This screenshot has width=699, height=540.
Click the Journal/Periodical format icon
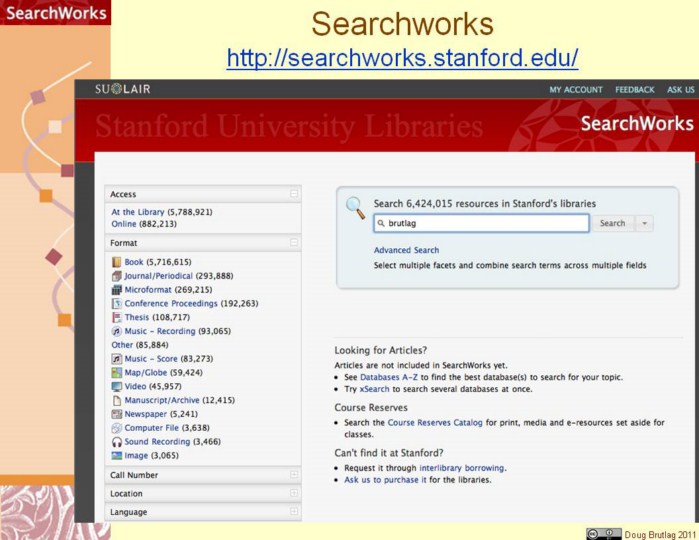click(116, 276)
